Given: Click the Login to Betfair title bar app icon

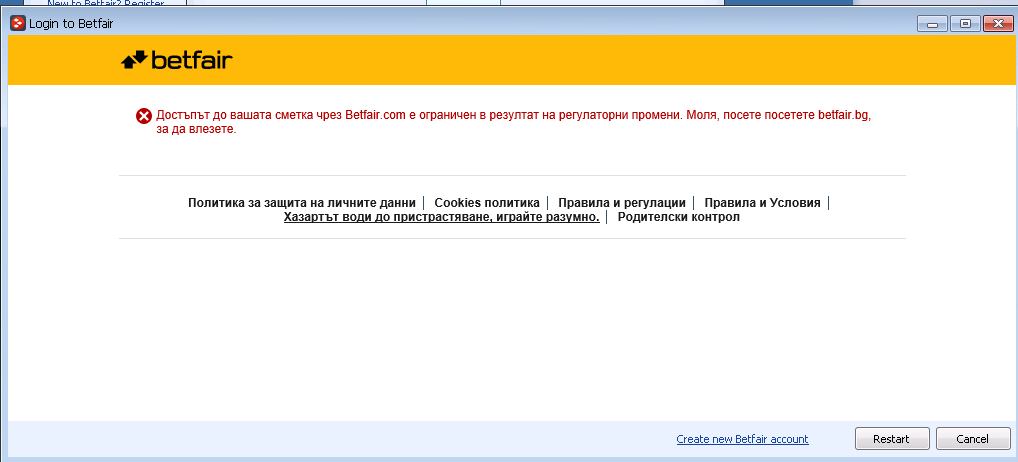Looking at the screenshot, I should (x=18, y=24).
